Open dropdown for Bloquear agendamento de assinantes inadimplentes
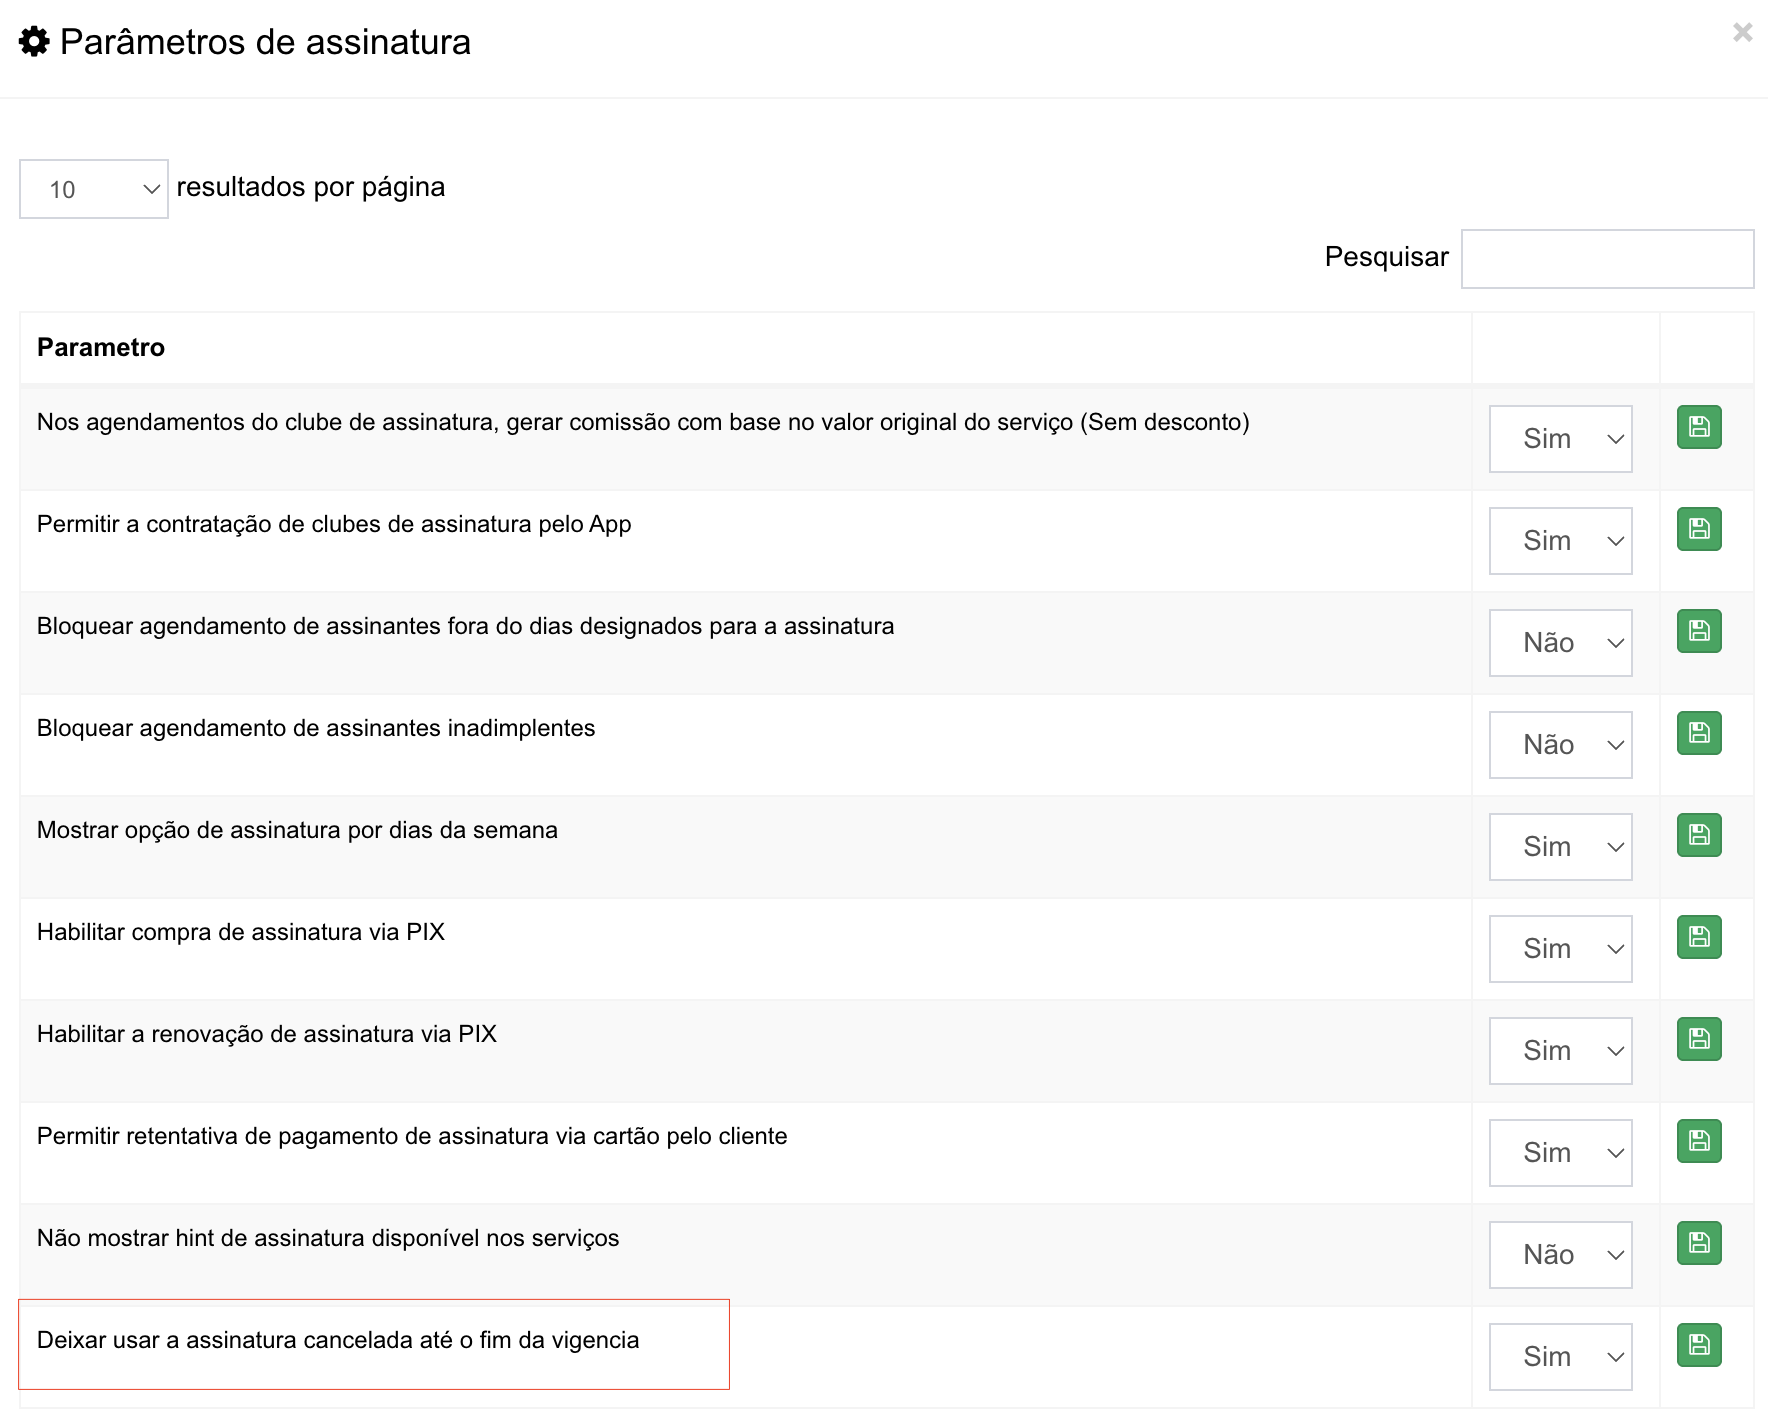 click(x=1560, y=745)
